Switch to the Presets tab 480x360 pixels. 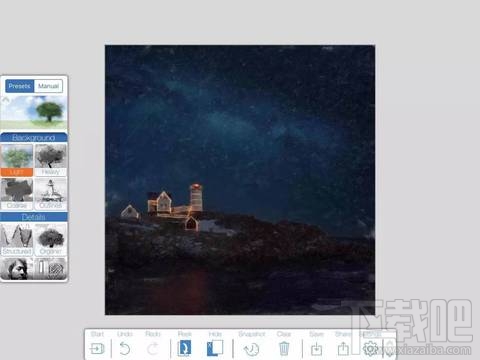[19, 86]
